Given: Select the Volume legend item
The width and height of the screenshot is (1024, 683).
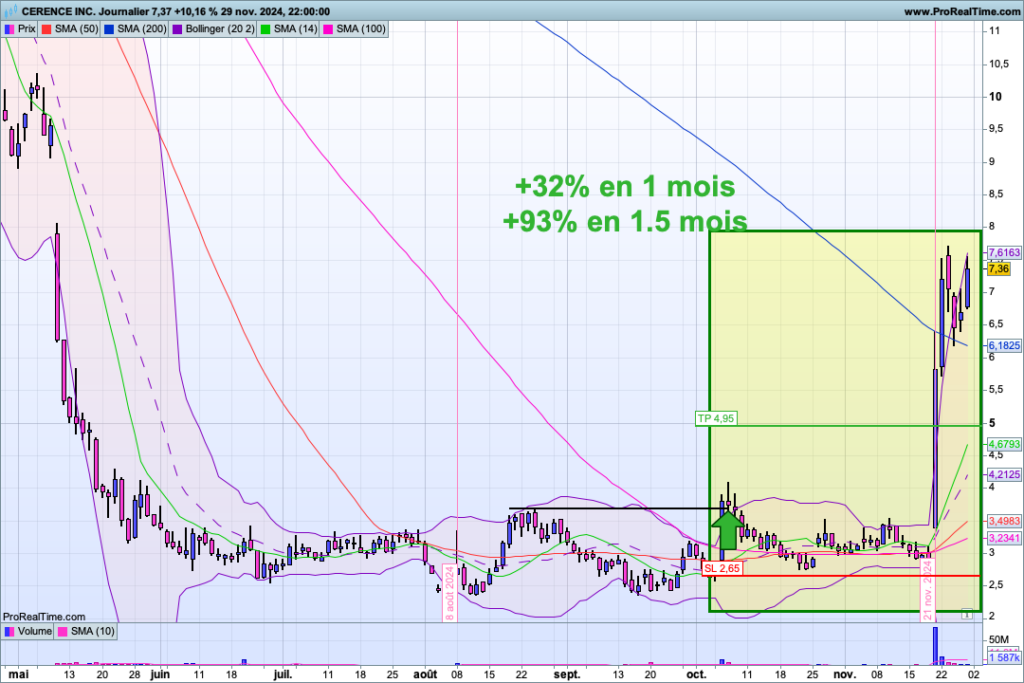Looking at the screenshot, I should pos(28,631).
